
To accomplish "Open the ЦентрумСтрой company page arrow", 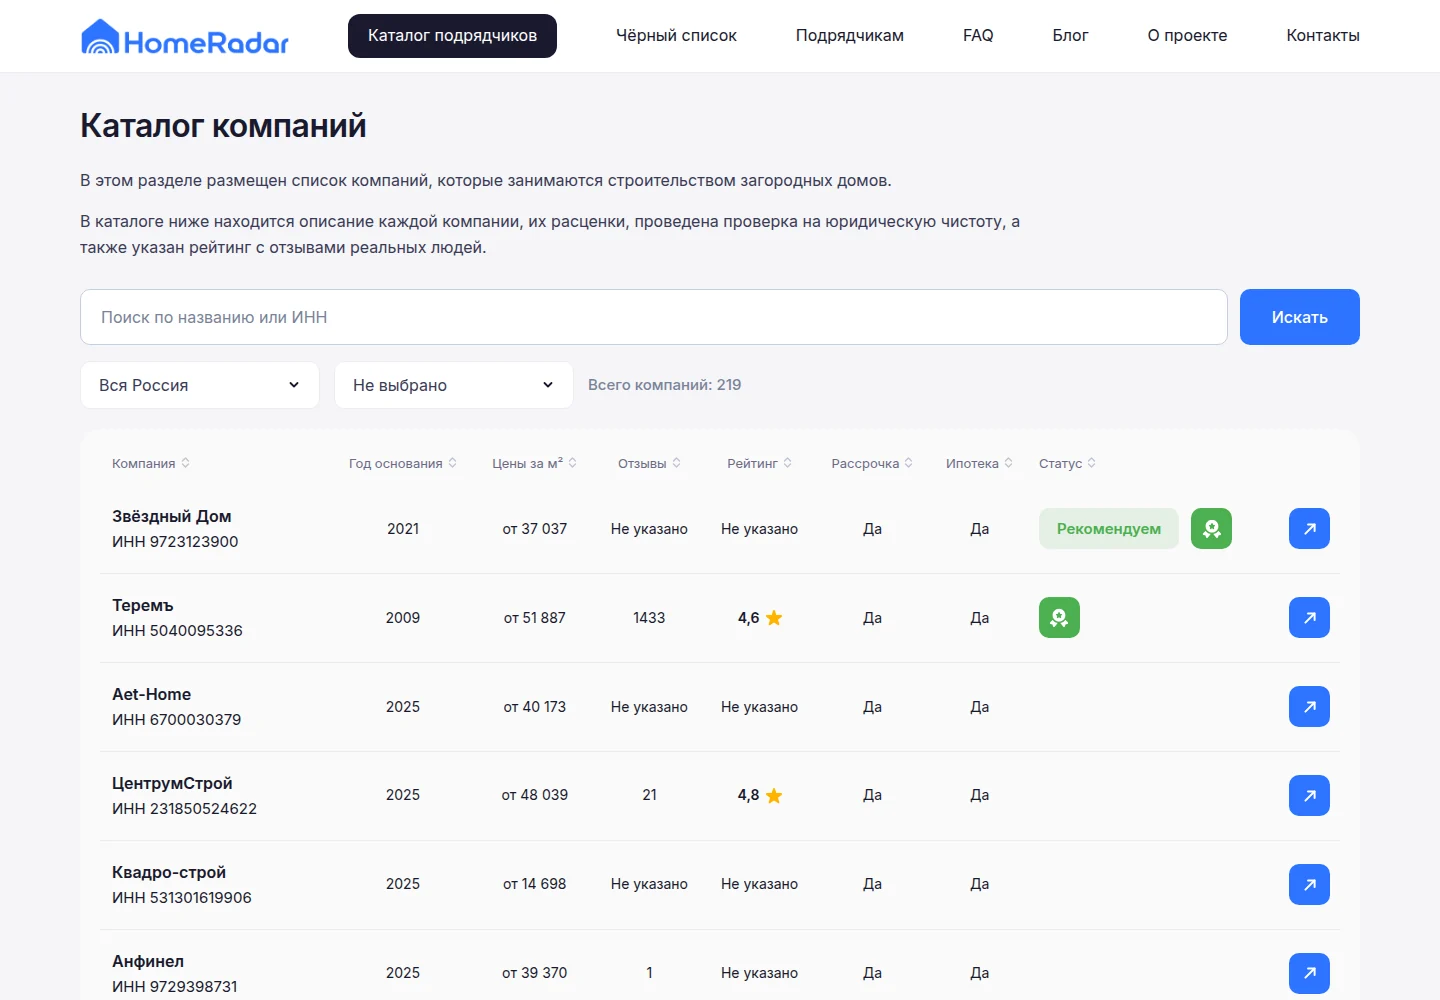I will [1309, 795].
